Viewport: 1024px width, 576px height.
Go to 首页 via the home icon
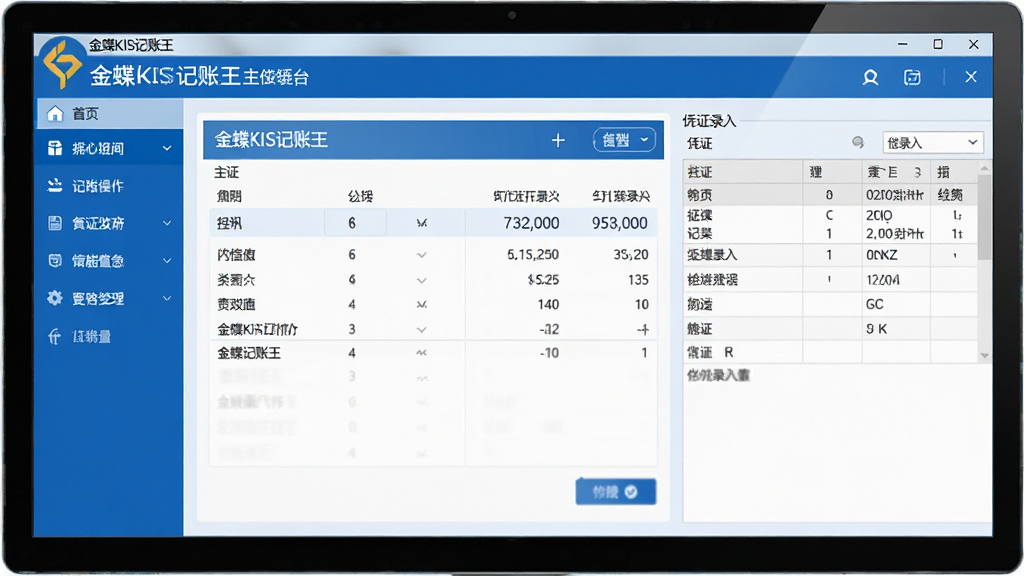(x=55, y=114)
